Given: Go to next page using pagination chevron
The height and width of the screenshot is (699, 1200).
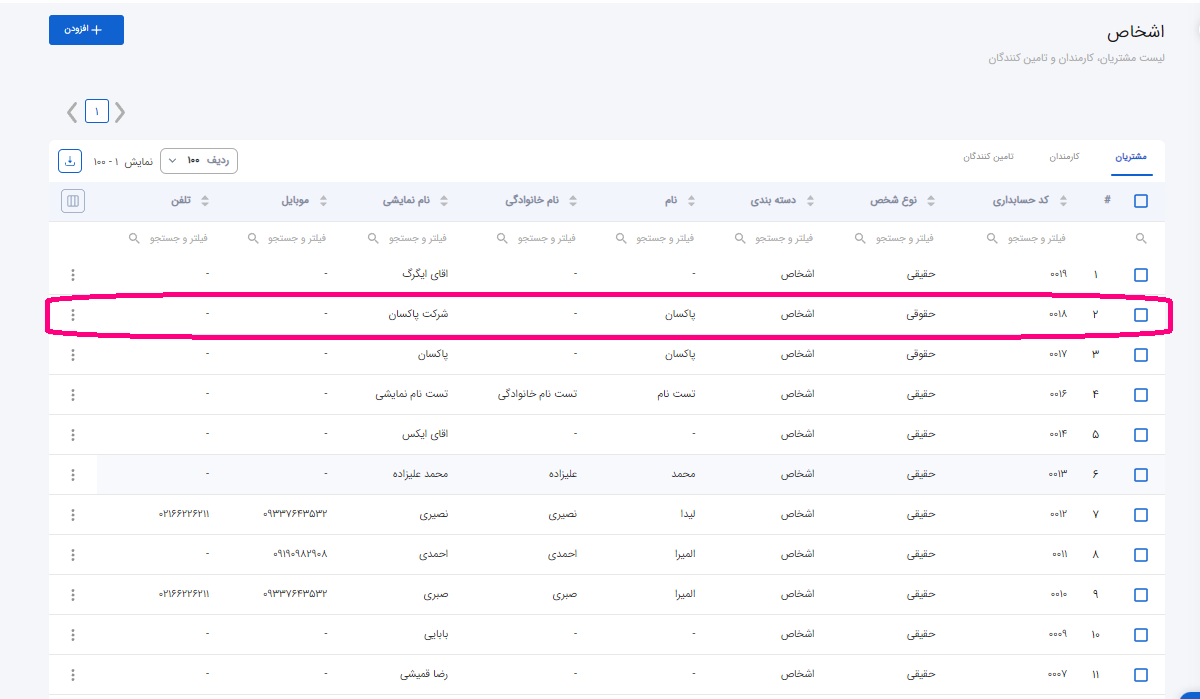Looking at the screenshot, I should pyautogui.click(x=72, y=112).
